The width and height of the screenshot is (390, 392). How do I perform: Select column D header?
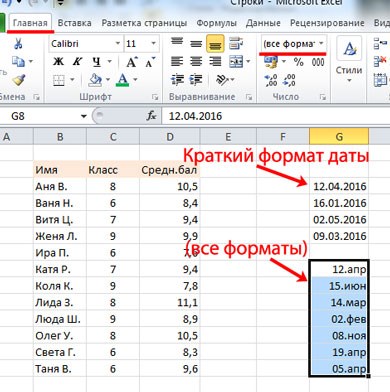click(x=170, y=137)
